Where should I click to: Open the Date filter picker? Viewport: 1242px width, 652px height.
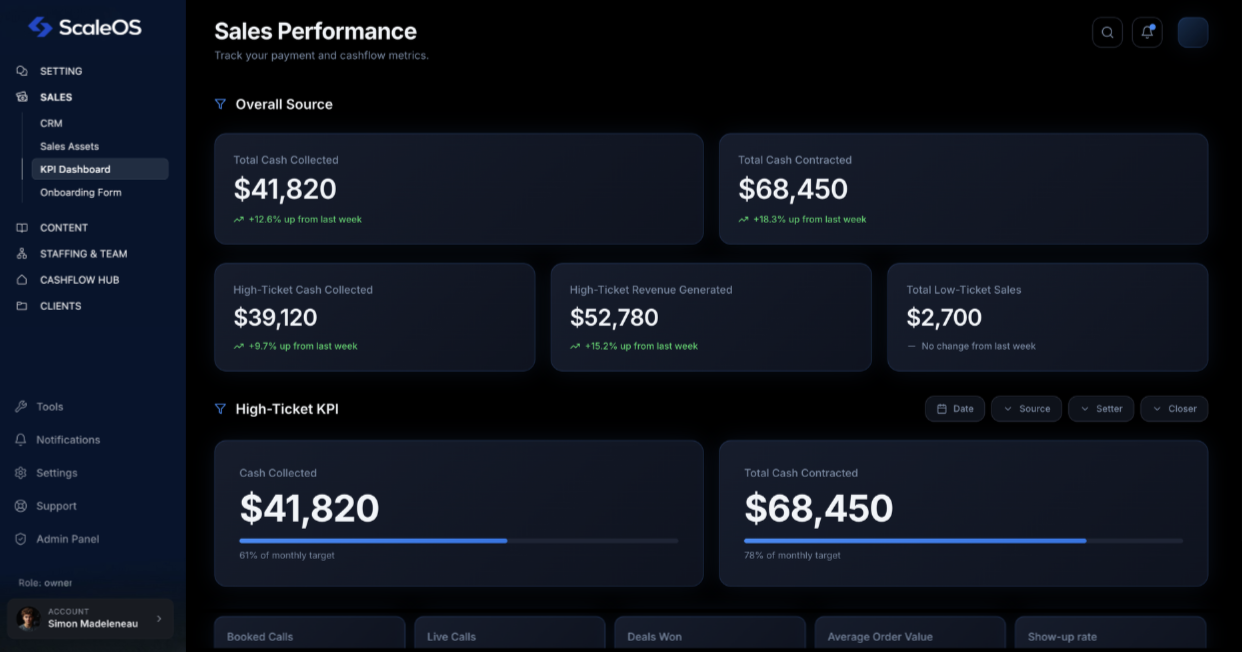[955, 409]
